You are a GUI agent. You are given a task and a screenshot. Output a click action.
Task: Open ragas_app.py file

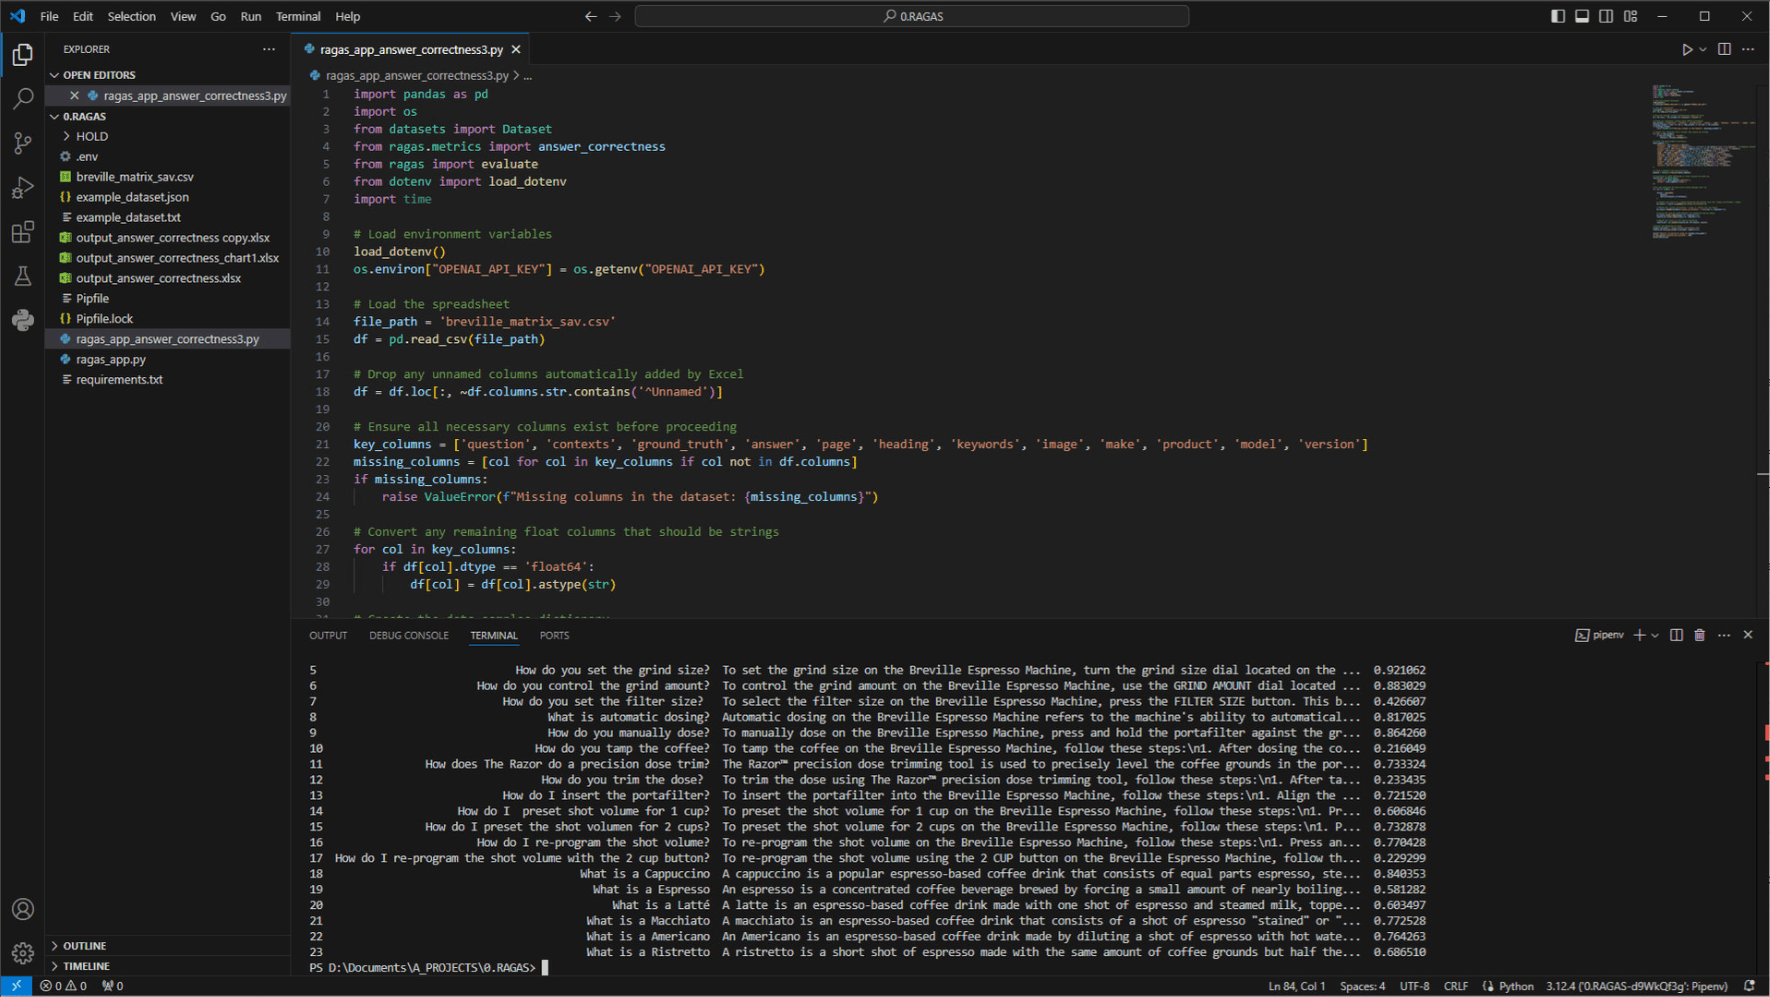coord(111,359)
